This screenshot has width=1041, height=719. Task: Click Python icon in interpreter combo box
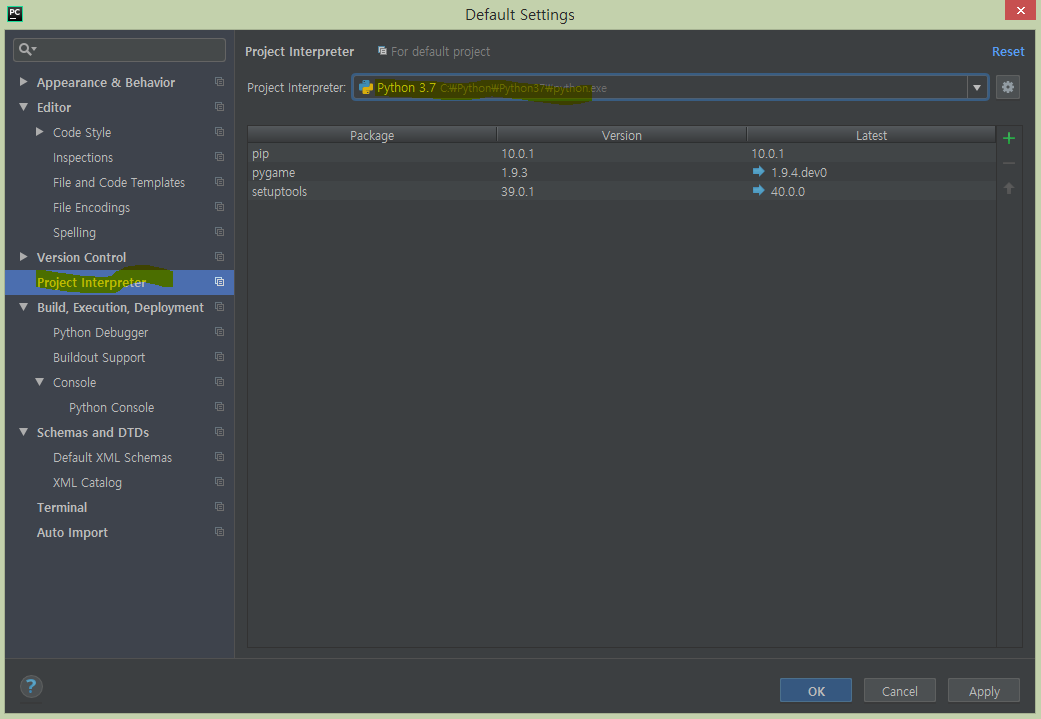366,88
